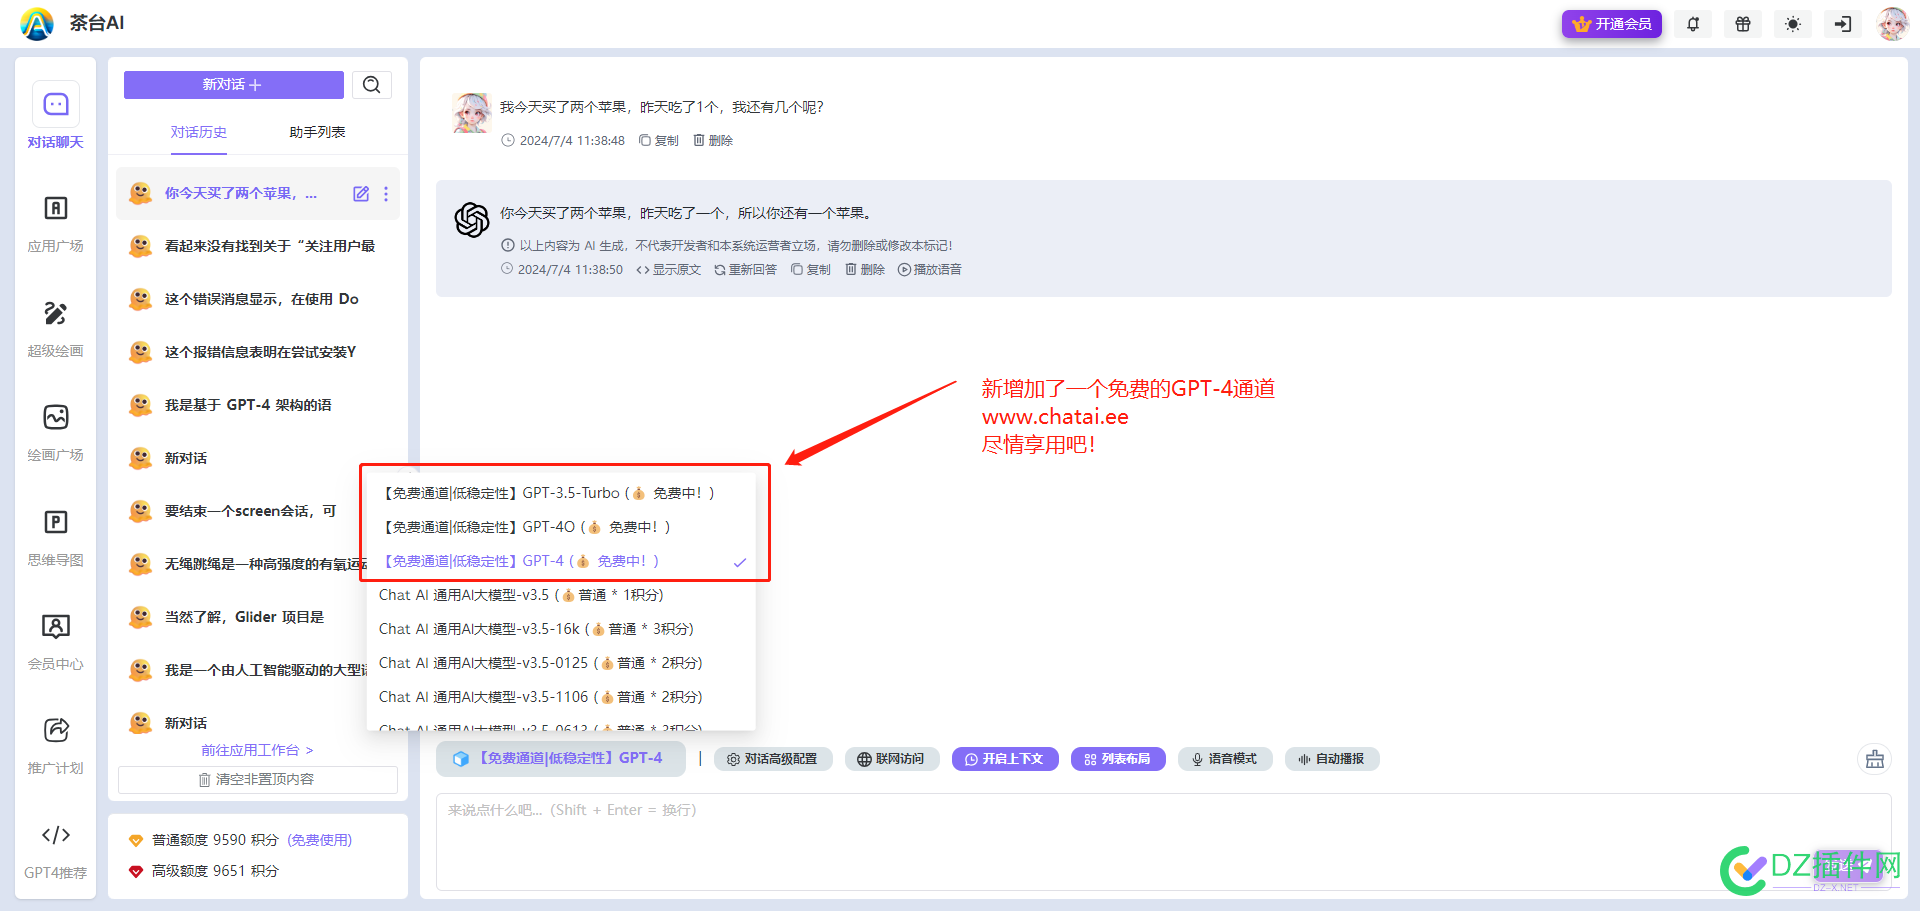
Task: Toggle 列表布局 layout
Action: pos(1118,759)
